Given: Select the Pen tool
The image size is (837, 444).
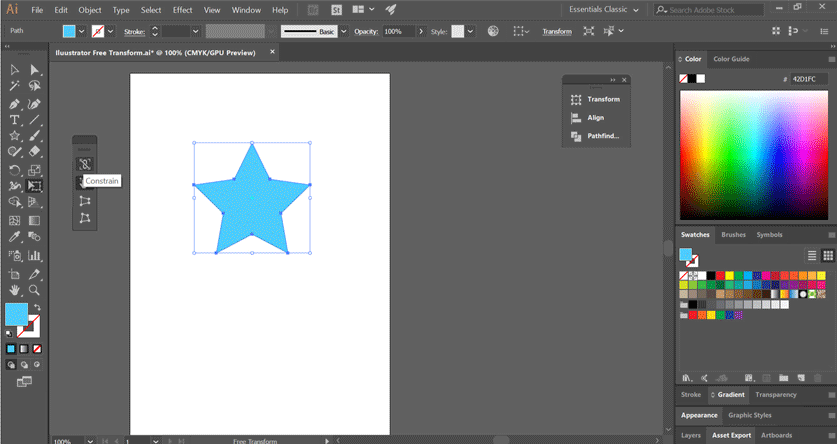Looking at the screenshot, I should 15,103.
